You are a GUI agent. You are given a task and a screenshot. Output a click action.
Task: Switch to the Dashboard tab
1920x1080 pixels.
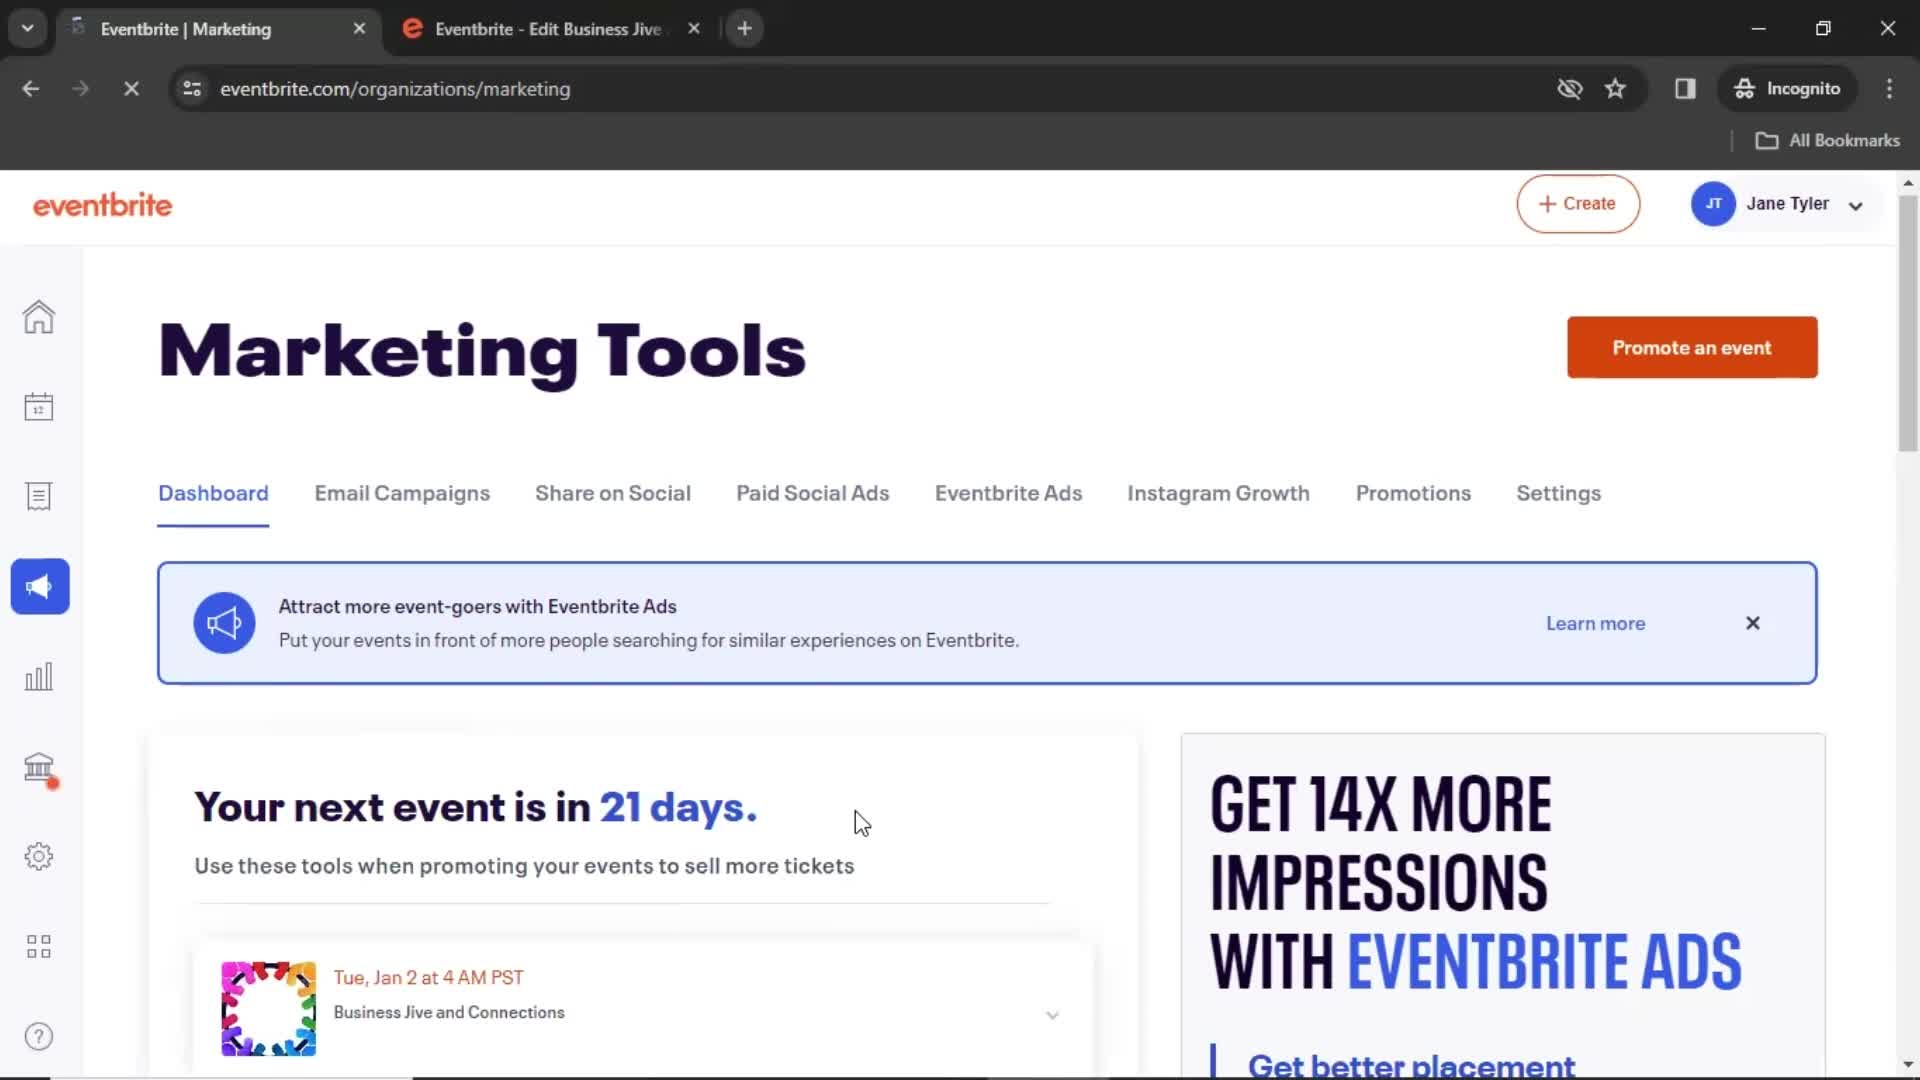213,494
